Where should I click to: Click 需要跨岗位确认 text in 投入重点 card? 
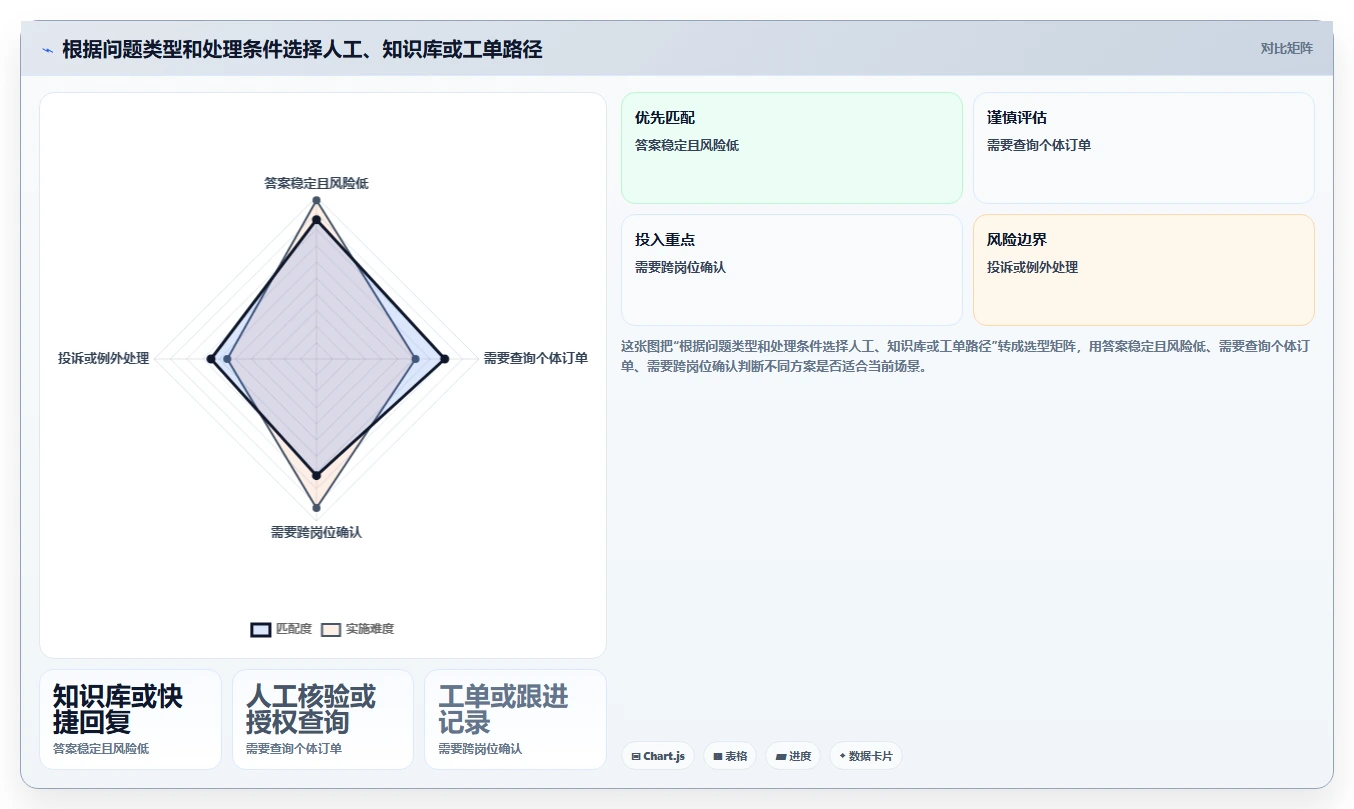click(680, 267)
